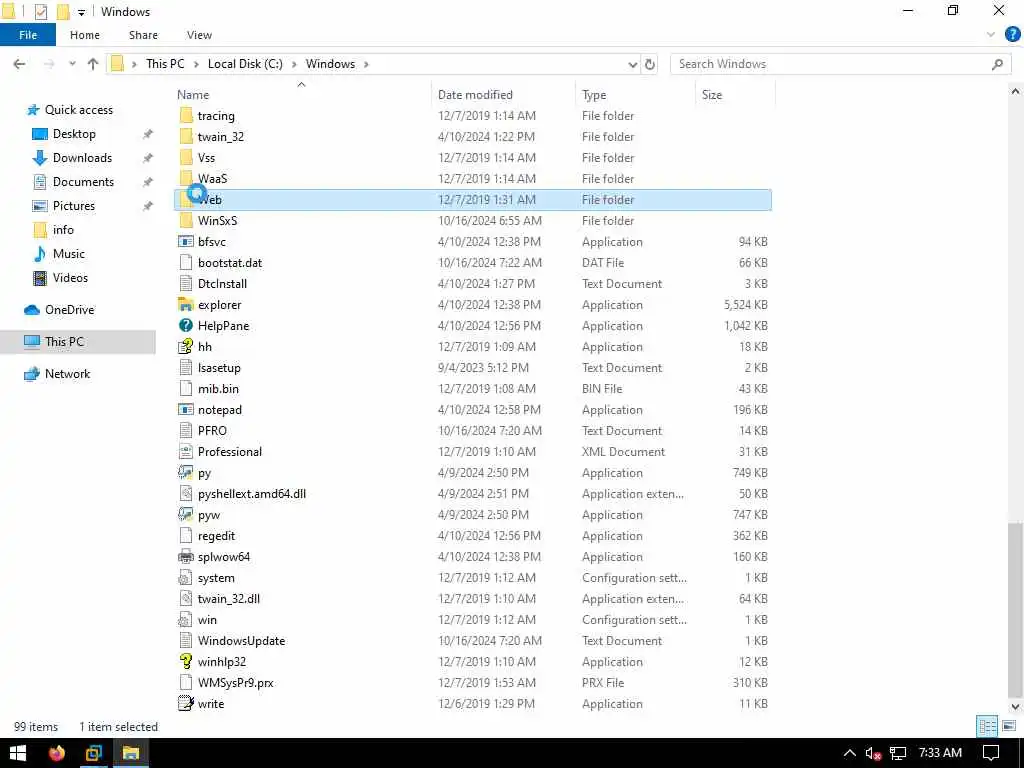
Task: Select the WMSysPr9.prx file
Action: click(473, 682)
